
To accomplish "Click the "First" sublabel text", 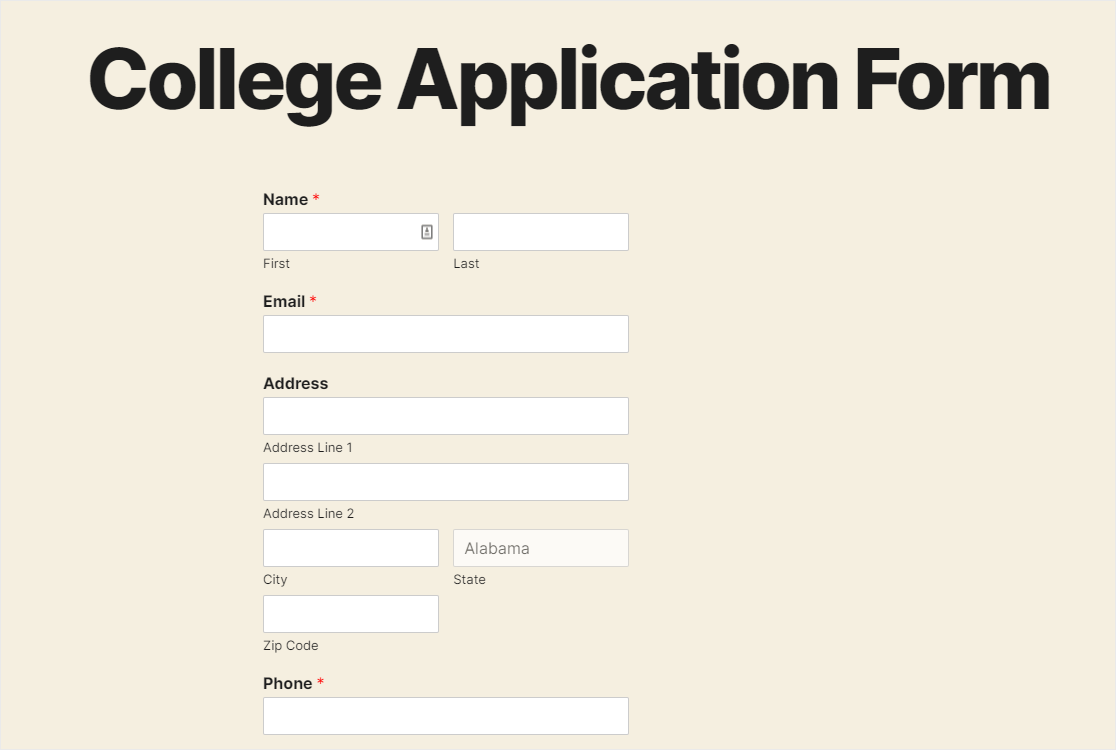I will (x=276, y=264).
